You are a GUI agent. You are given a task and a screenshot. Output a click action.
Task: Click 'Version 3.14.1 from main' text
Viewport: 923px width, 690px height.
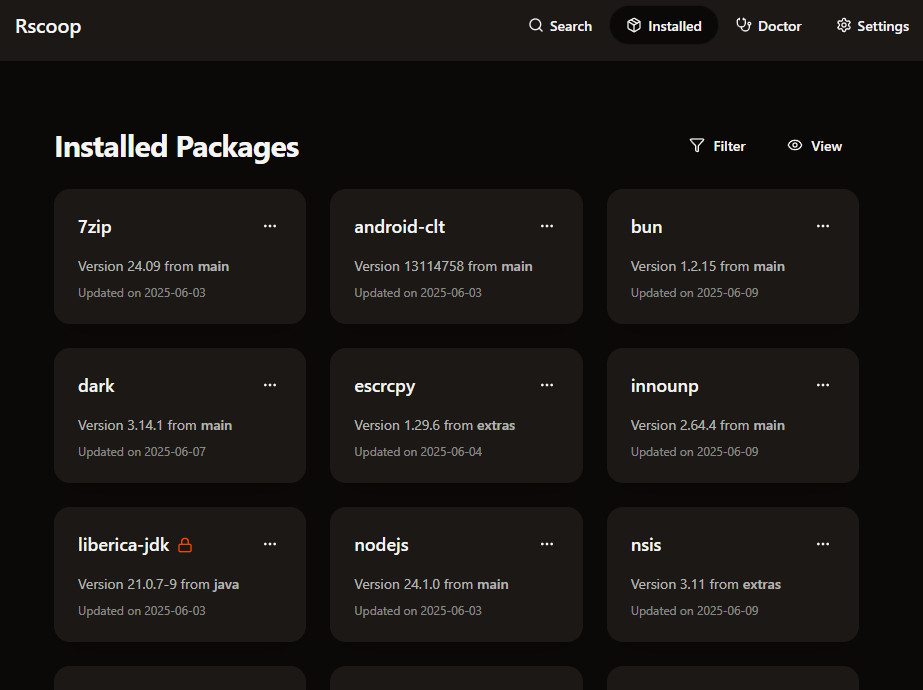(x=155, y=425)
